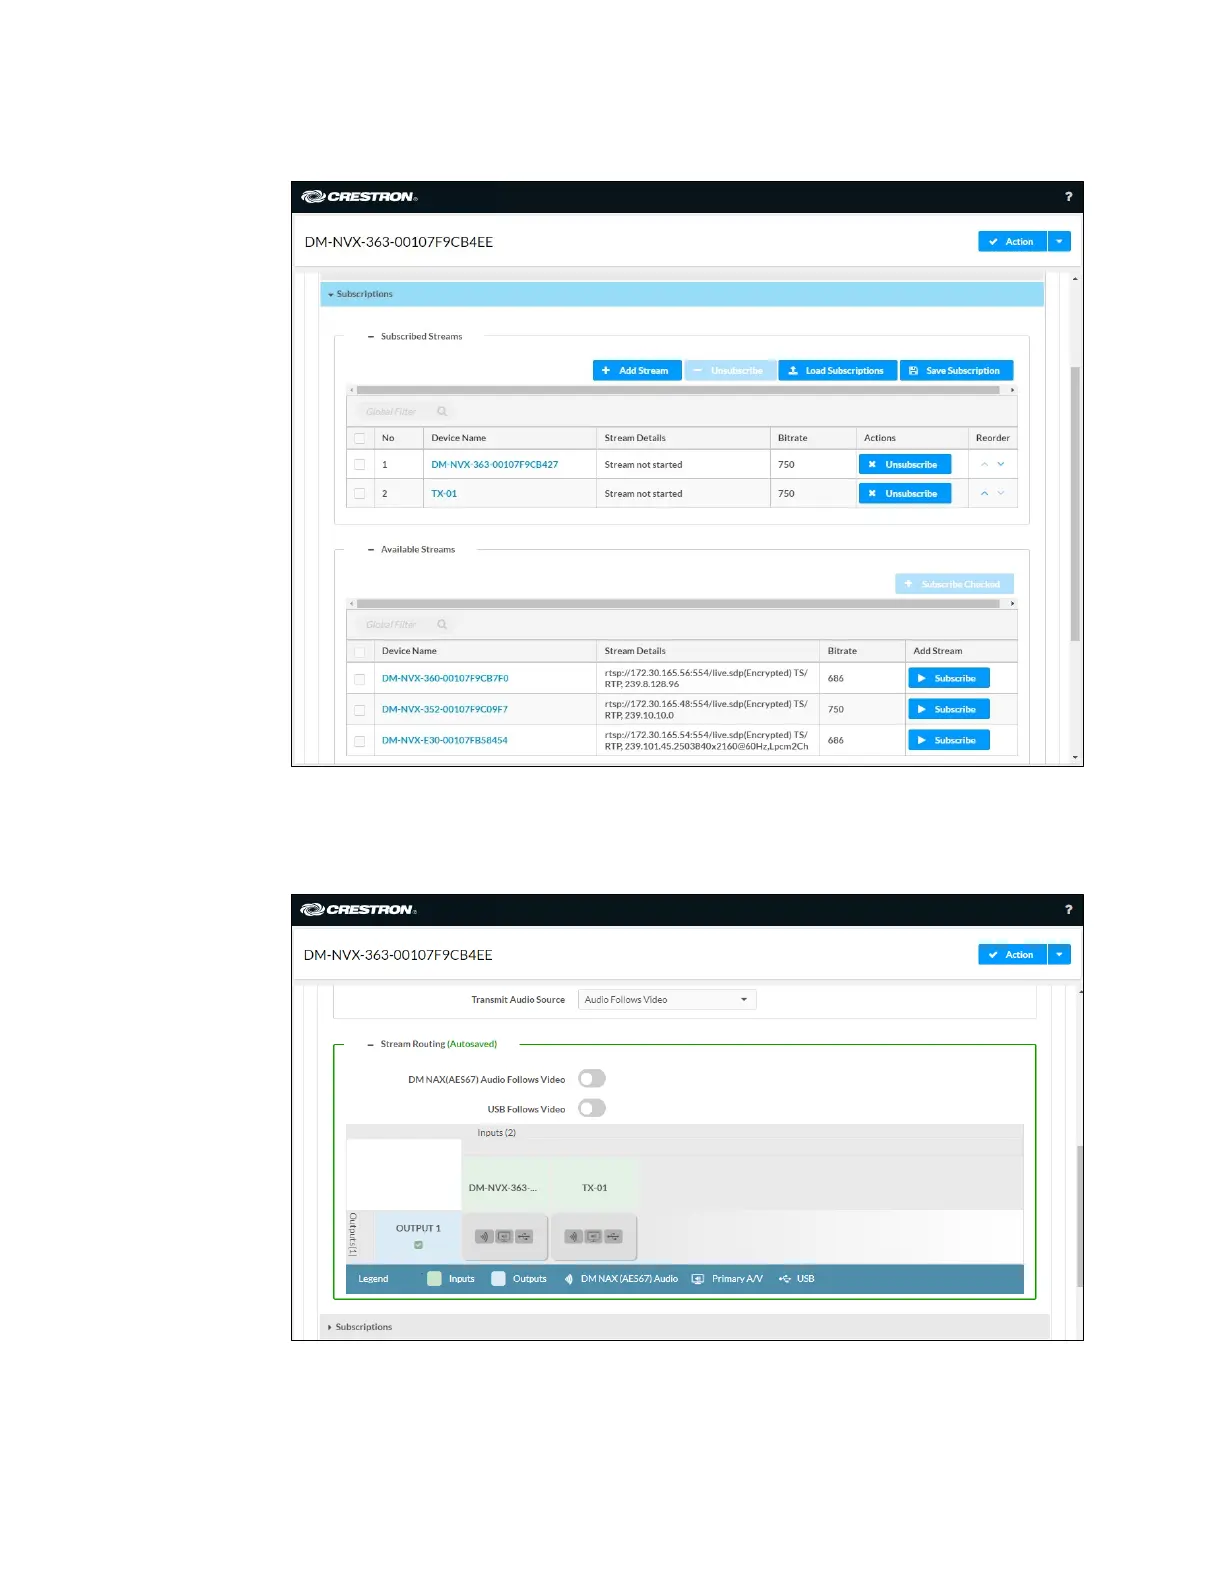Open Action dropdown arrow in Subscriptions screen
This screenshot has height=1584, width=1224.
pyautogui.click(x=1059, y=241)
